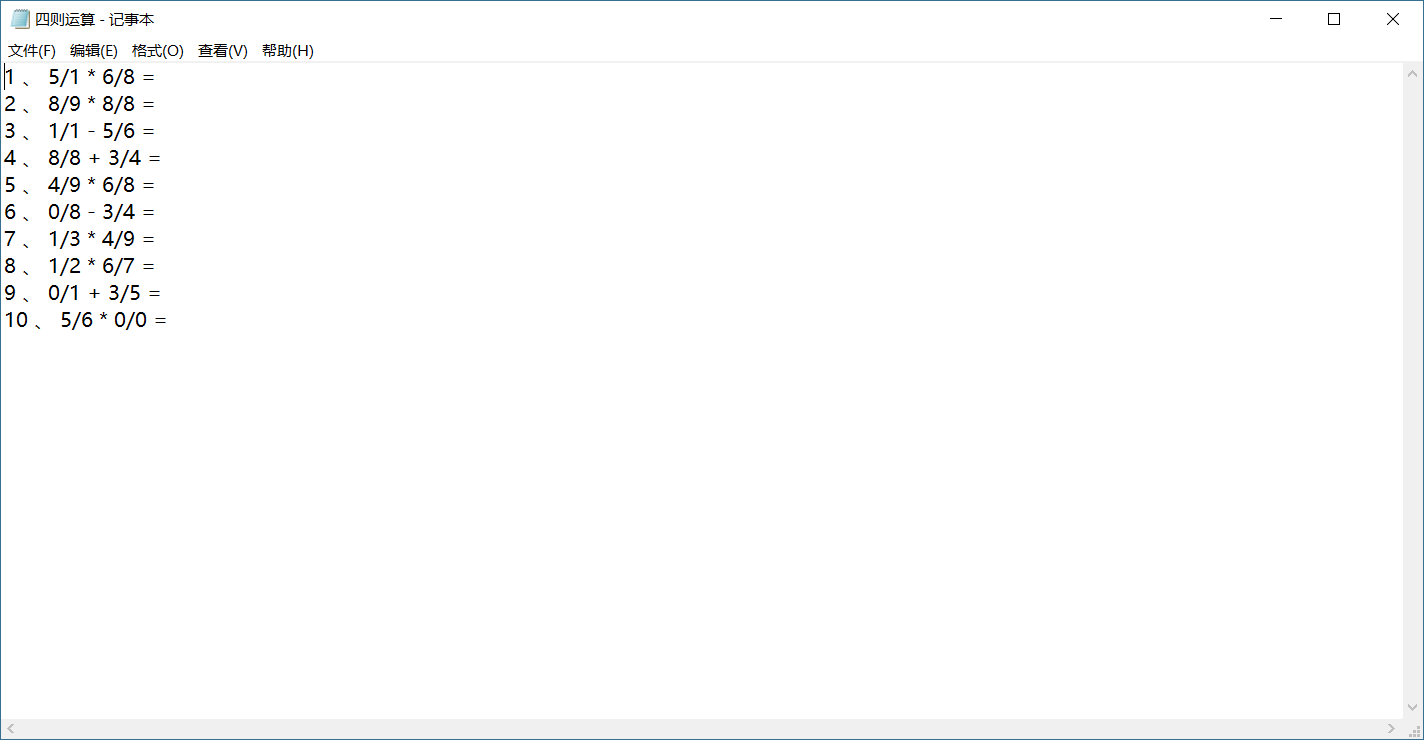The image size is (1424, 740).
Task: Click the equals sign on line 1
Action: (x=149, y=77)
